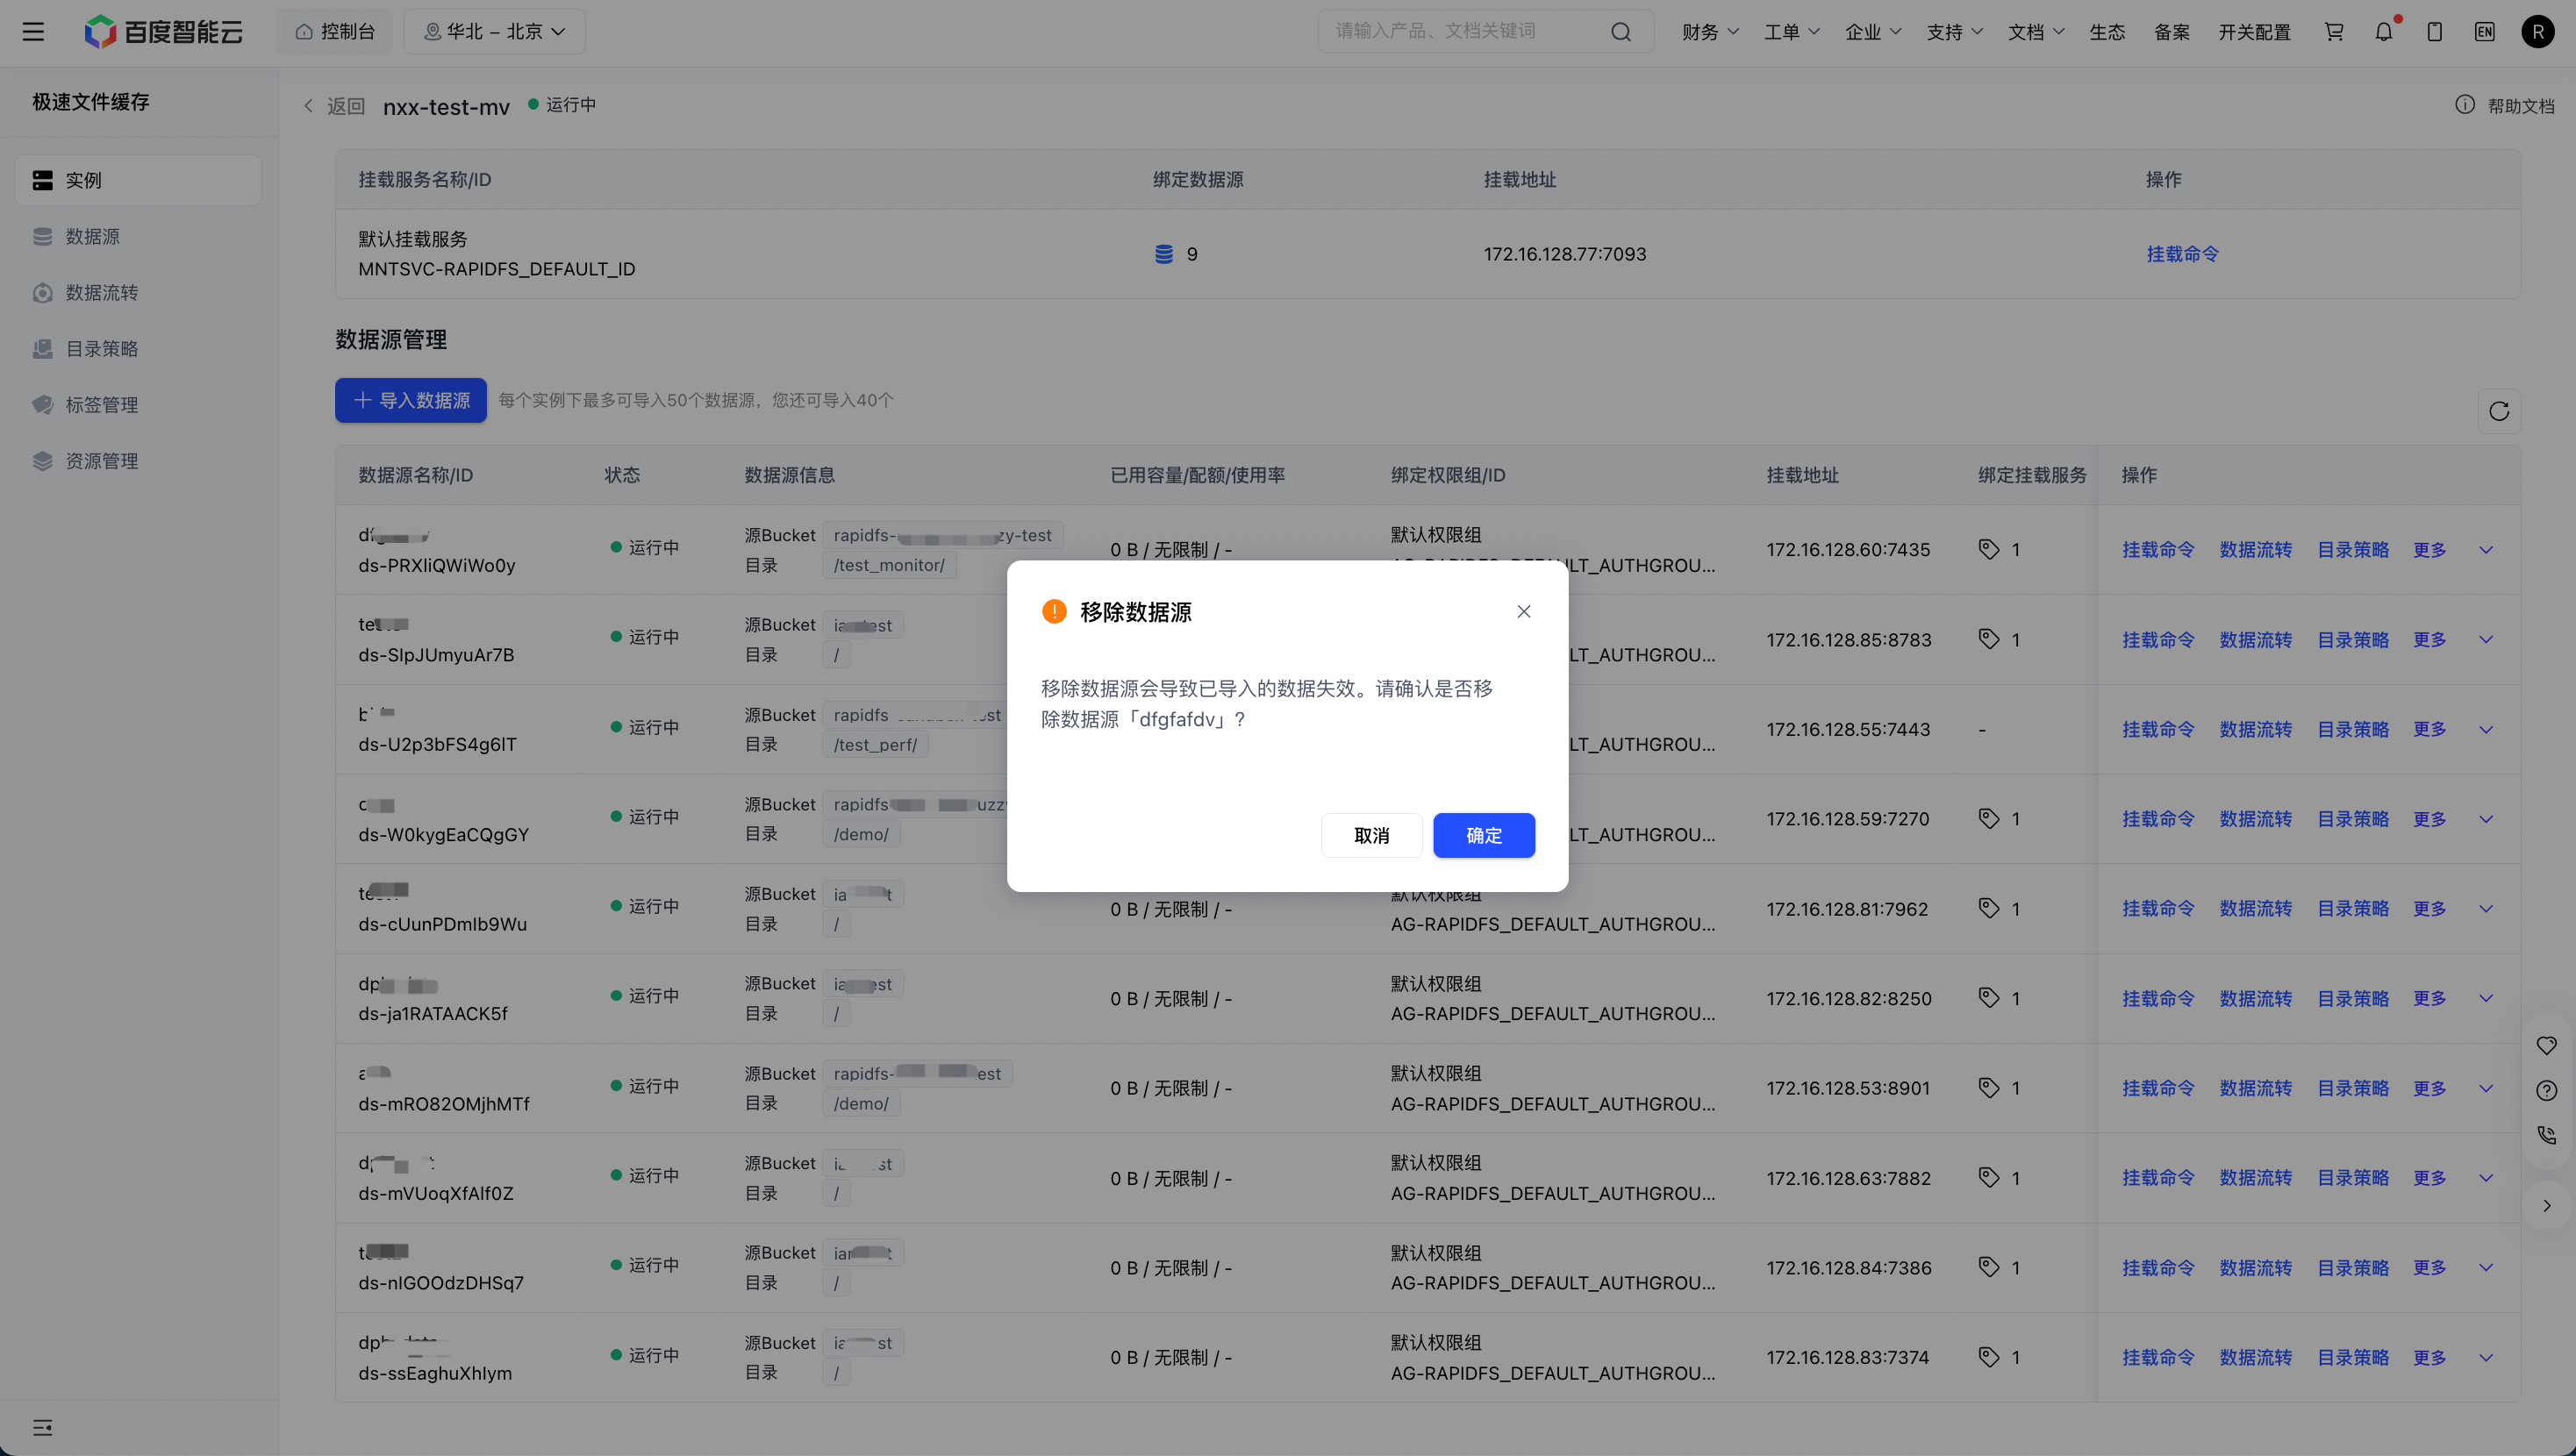Image resolution: width=2576 pixels, height=1456 pixels.
Task: Click 数据流转 for ds-mRO82OMjhMTf row
Action: [x=2256, y=1088]
